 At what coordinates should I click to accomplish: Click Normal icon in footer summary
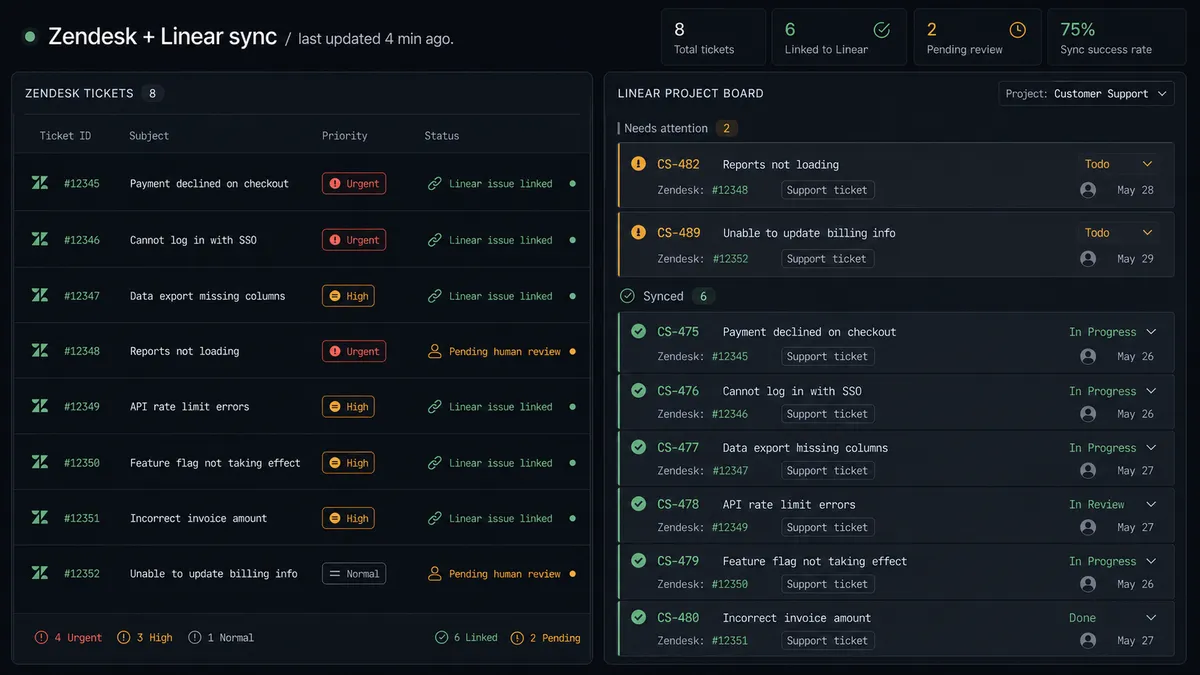(x=194, y=637)
